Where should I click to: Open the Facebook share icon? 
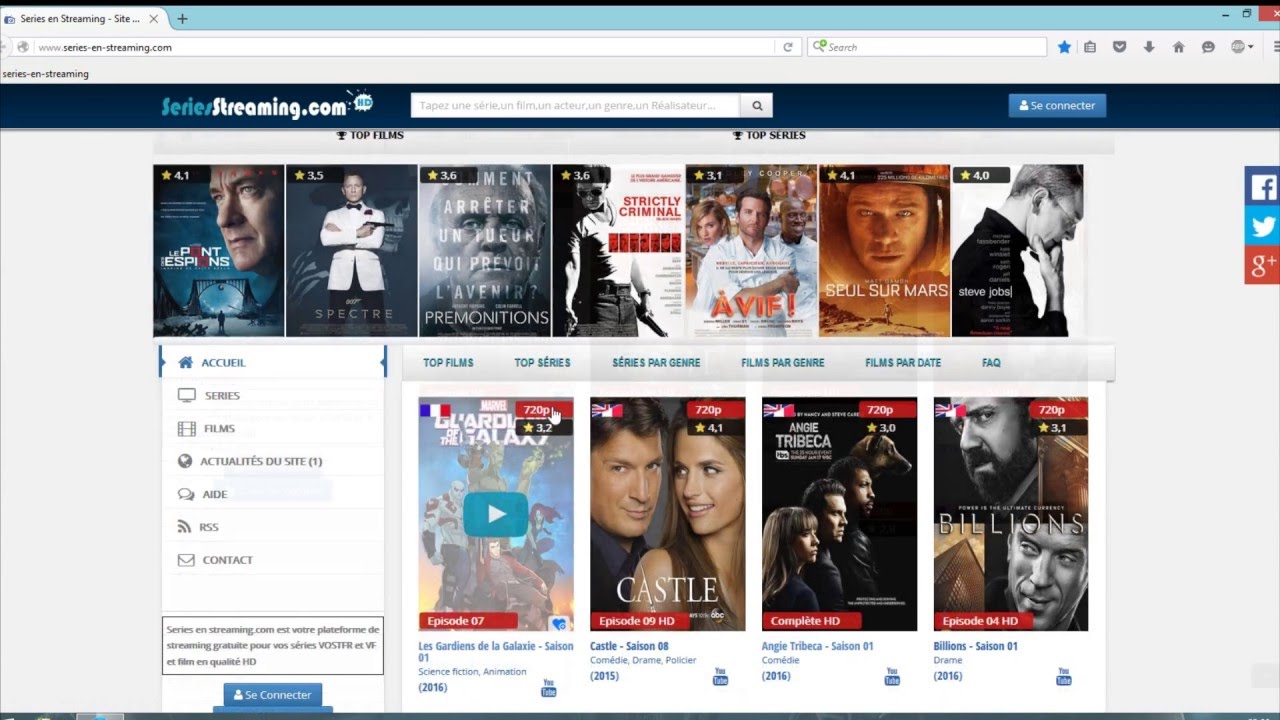[1262, 187]
